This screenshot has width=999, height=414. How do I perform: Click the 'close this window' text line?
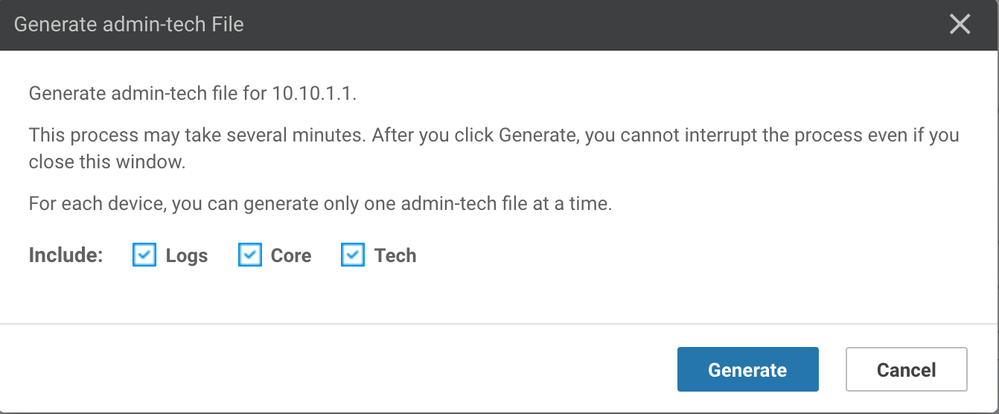(x=107, y=162)
